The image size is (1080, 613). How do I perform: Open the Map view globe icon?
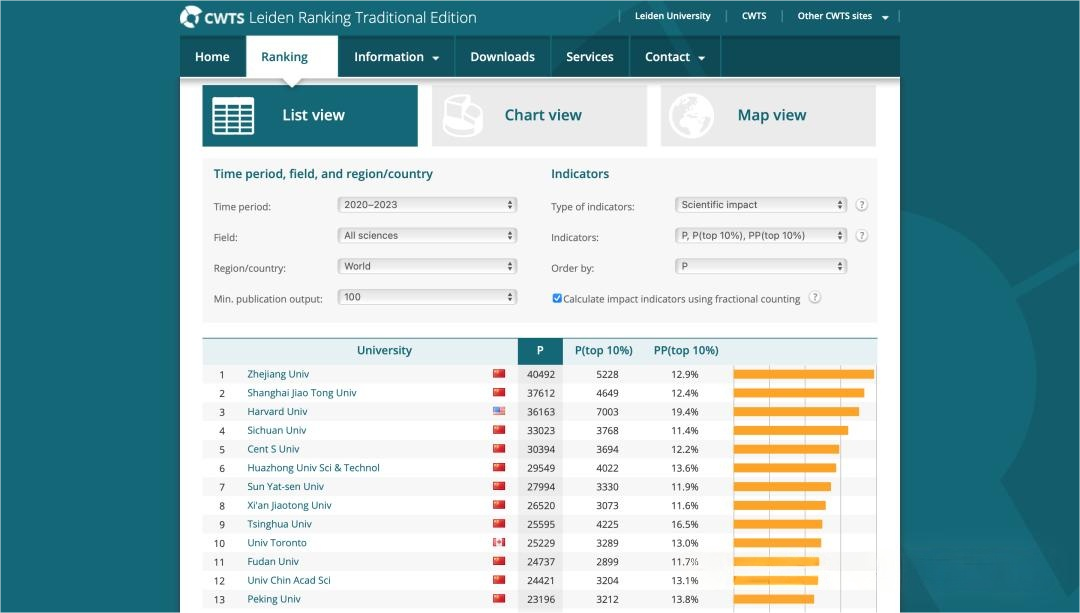[x=691, y=116]
